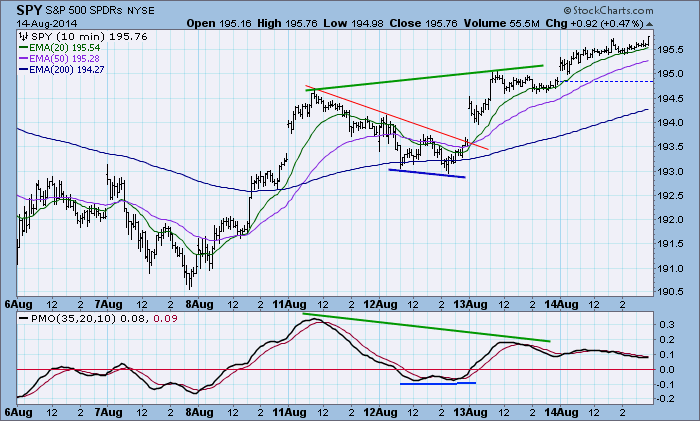The width and height of the screenshot is (700, 421).
Task: Click the red 0.09 PMO signal value
Action: click(165, 319)
